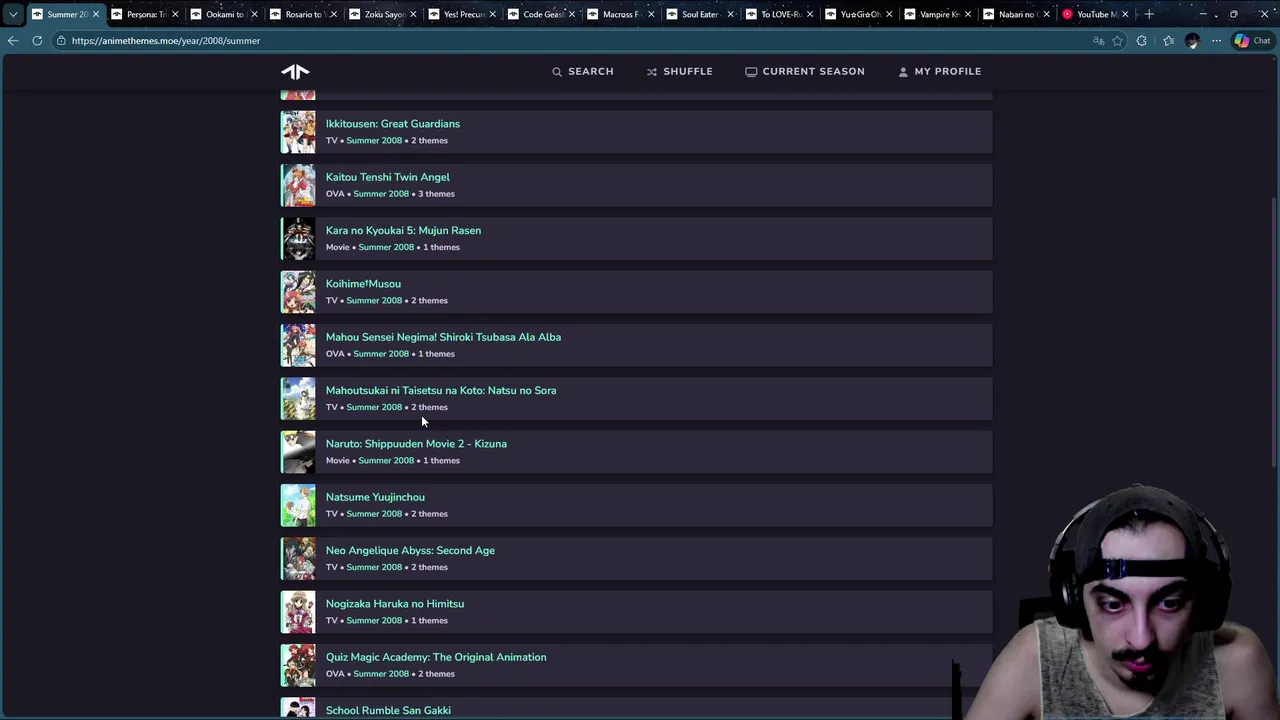Open Naruto: Shippuuden Movie 2 - Kizuna

tap(416, 444)
